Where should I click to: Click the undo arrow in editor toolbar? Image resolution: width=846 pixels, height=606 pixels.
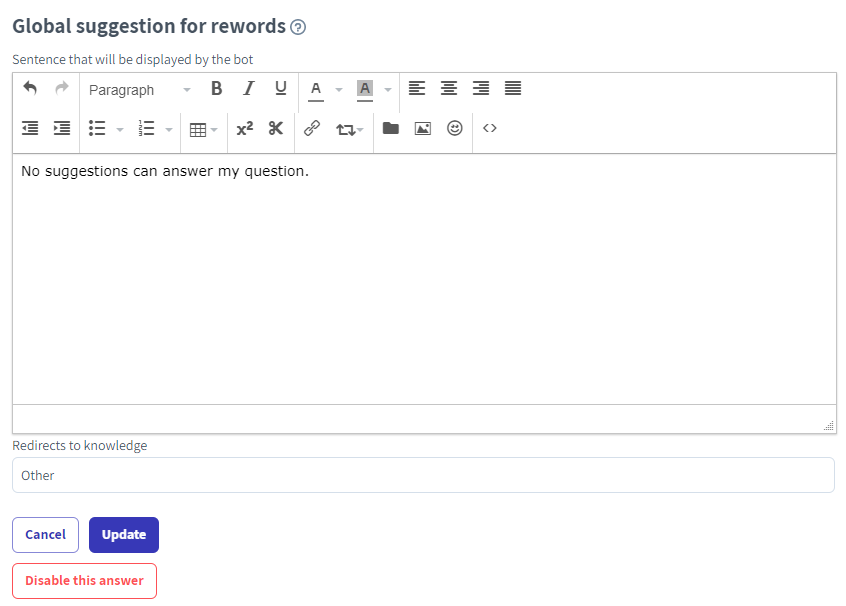[x=30, y=89]
